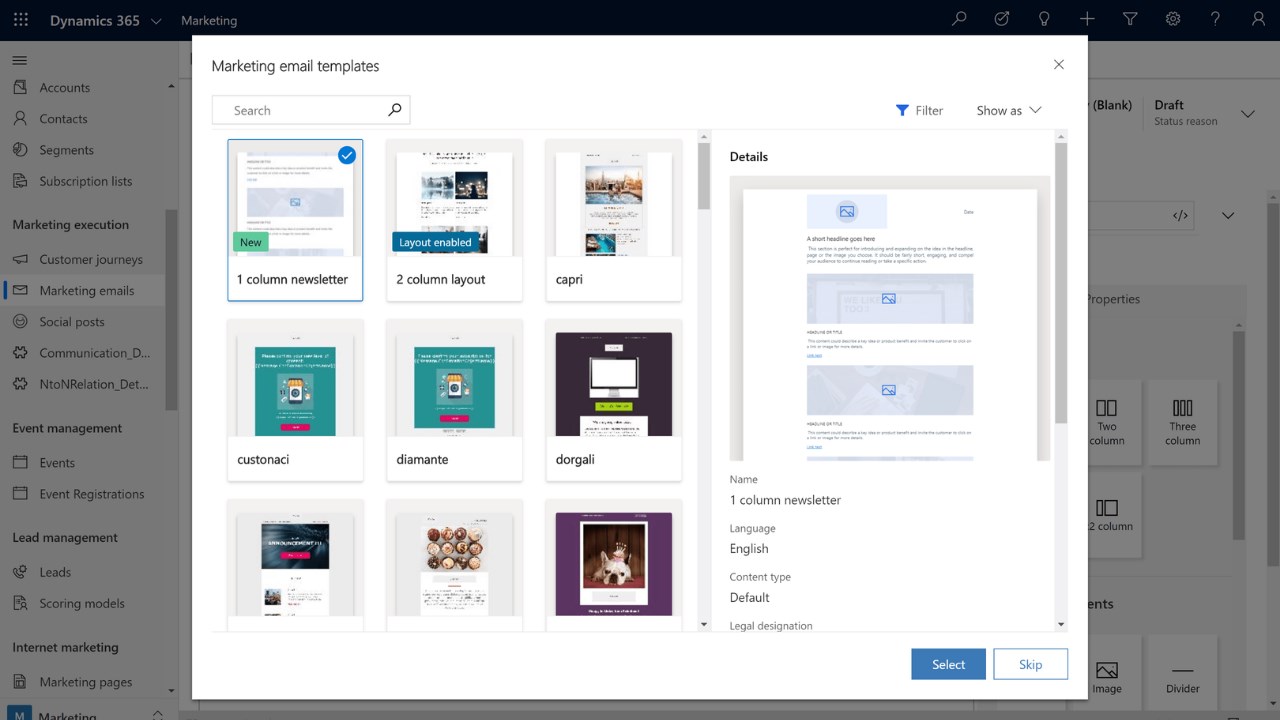This screenshot has height=720, width=1280.
Task: Open Marketing pages in the sidebar
Action: 85,681
